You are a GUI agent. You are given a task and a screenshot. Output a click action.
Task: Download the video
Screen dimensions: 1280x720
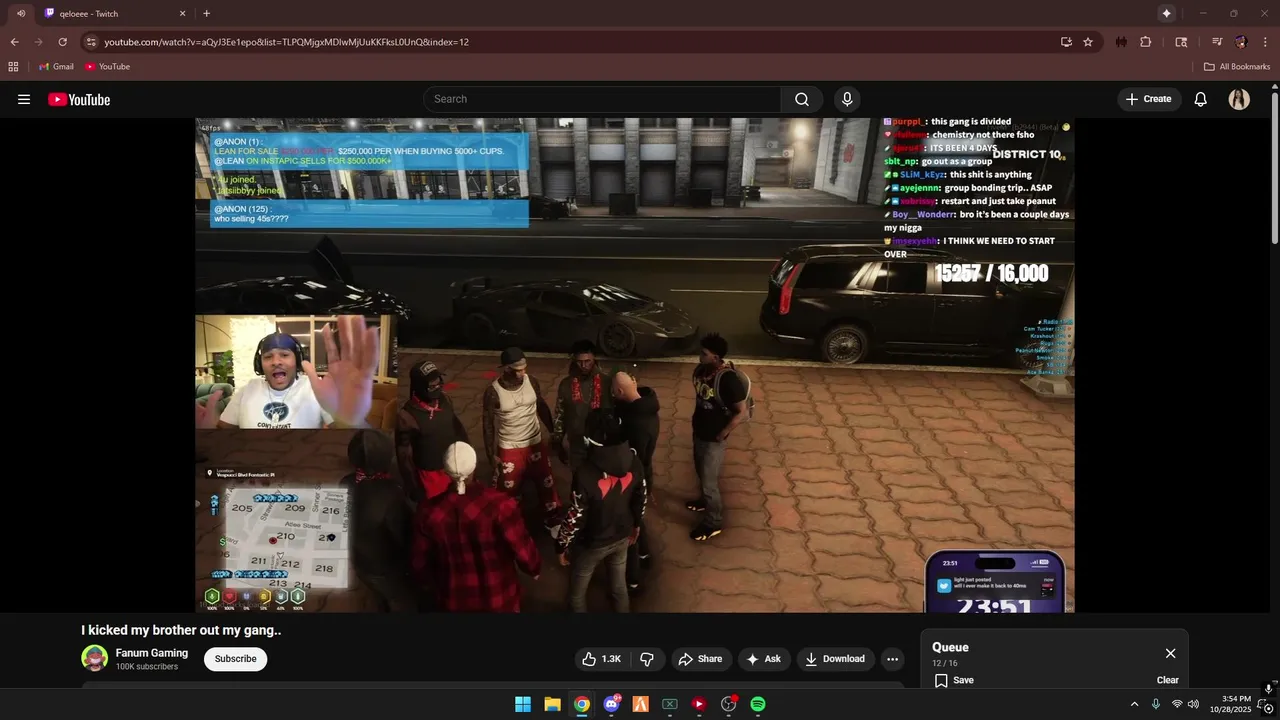point(835,659)
